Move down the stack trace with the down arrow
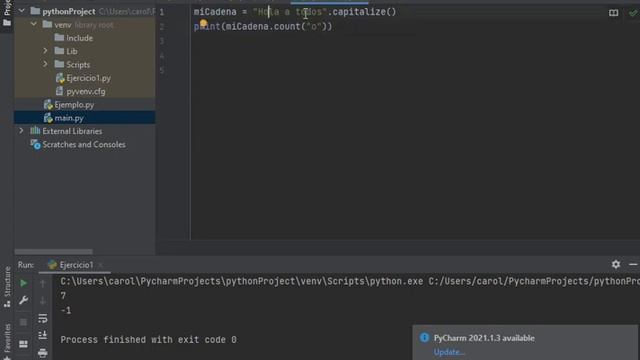Image resolution: width=640 pixels, height=360 pixels. pyautogui.click(x=42, y=301)
